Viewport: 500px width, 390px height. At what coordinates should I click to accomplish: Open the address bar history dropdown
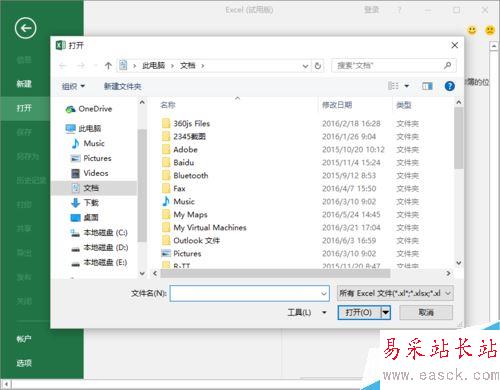pos(305,66)
